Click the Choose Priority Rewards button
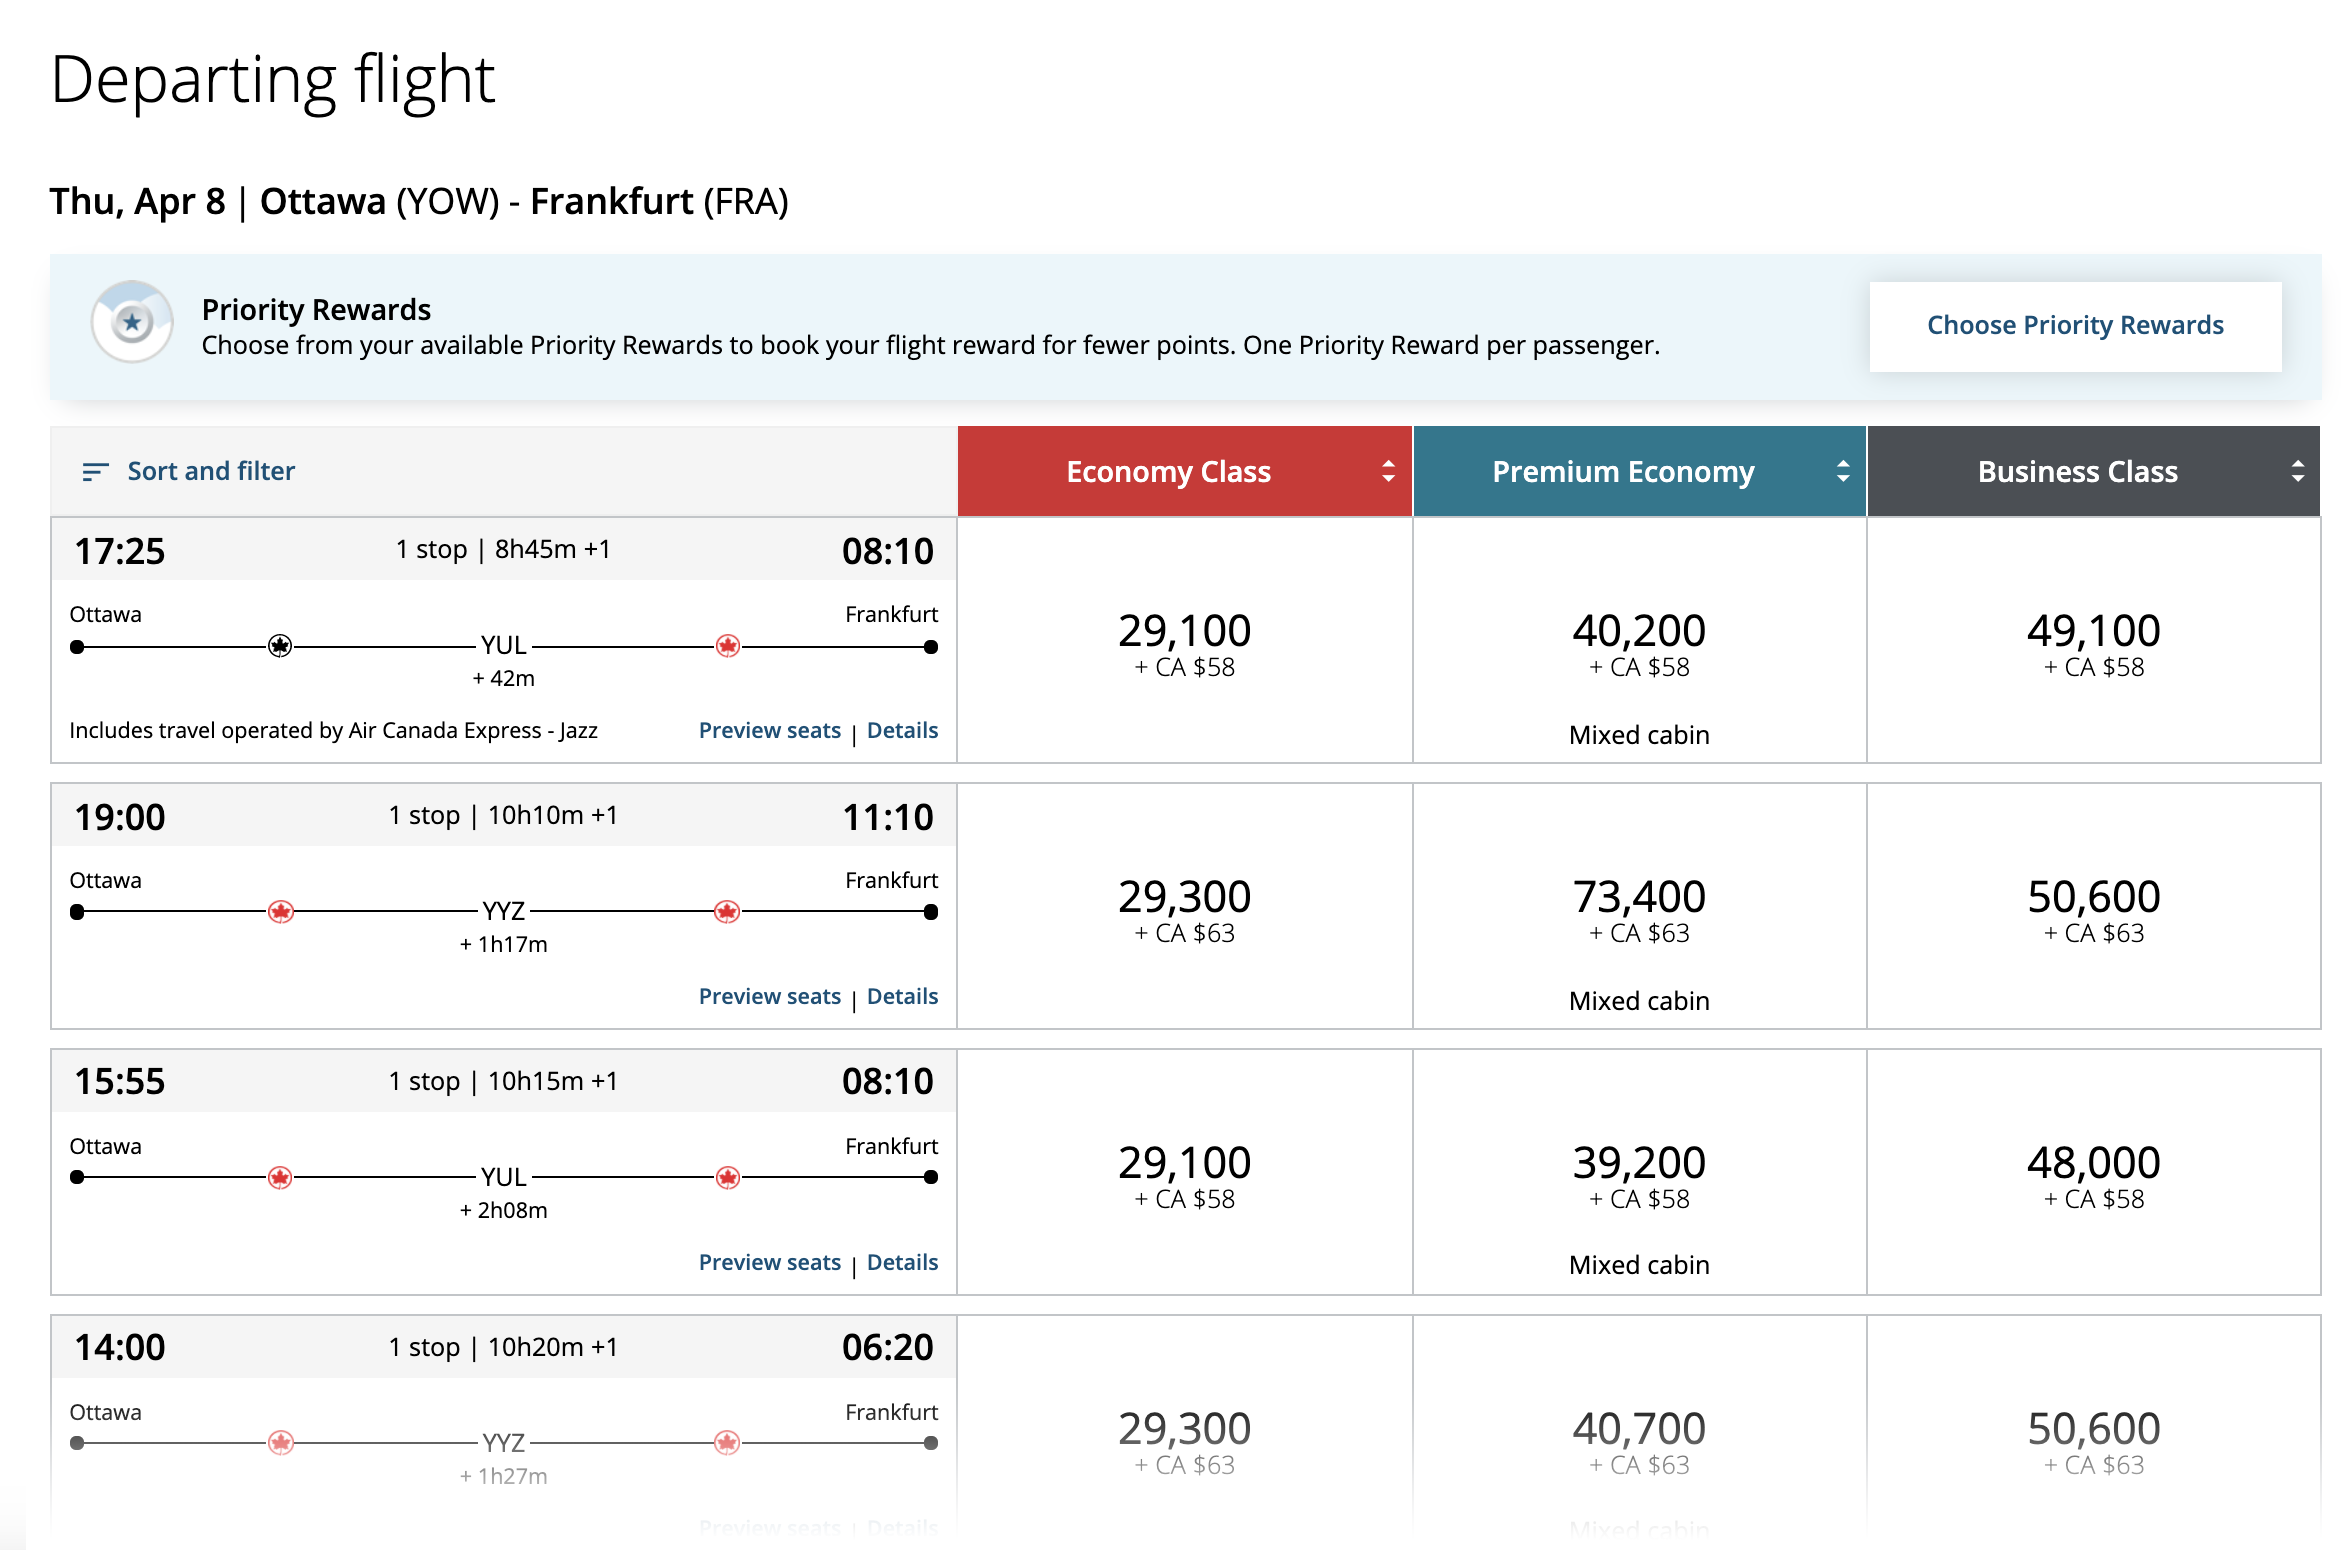This screenshot has width=2344, height=1550. click(2075, 326)
